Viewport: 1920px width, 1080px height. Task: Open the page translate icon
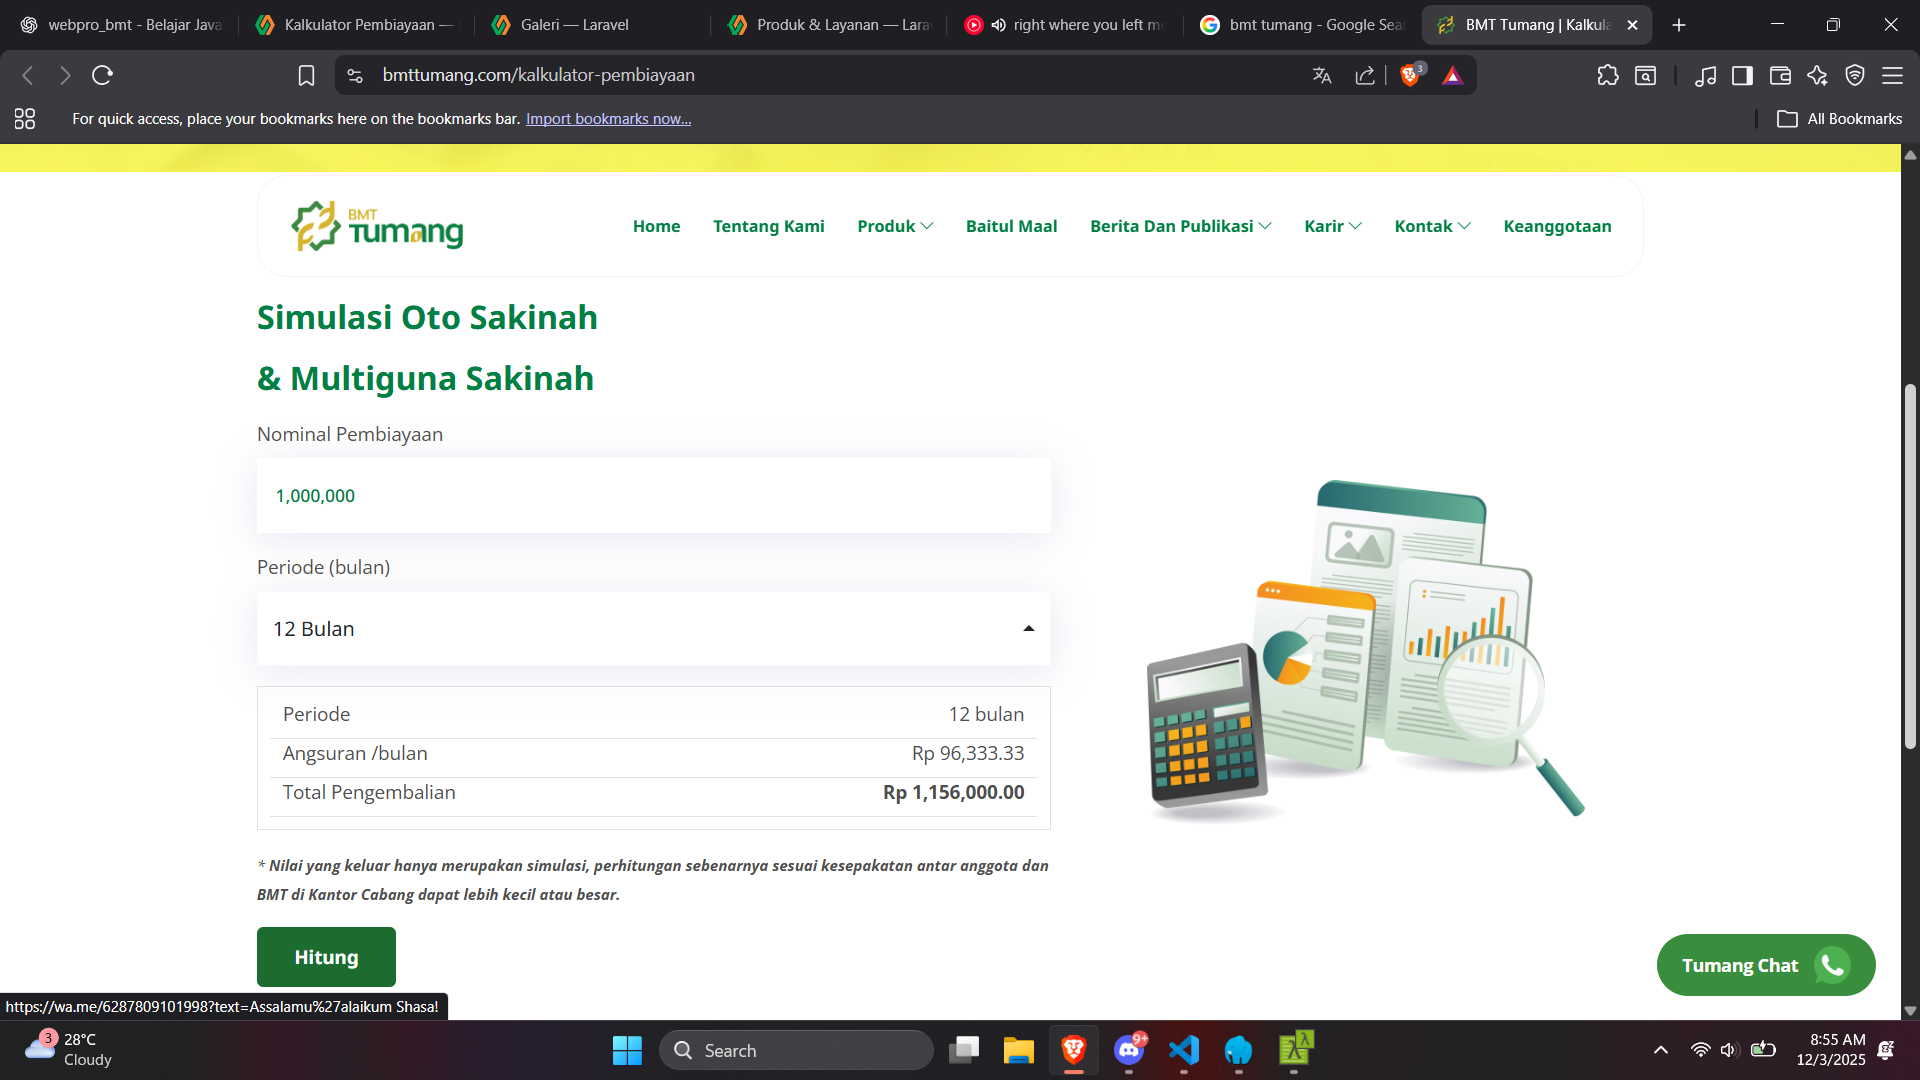click(x=1322, y=75)
